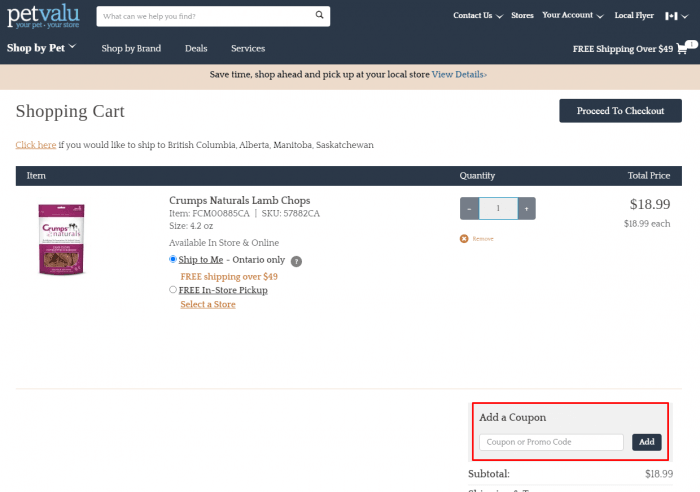Click the Subtotal amount $18.99

pos(659,474)
